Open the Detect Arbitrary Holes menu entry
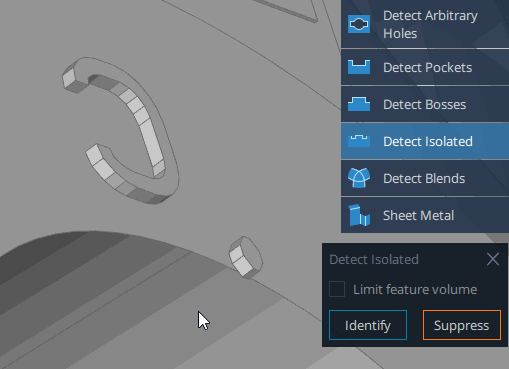 click(430, 24)
